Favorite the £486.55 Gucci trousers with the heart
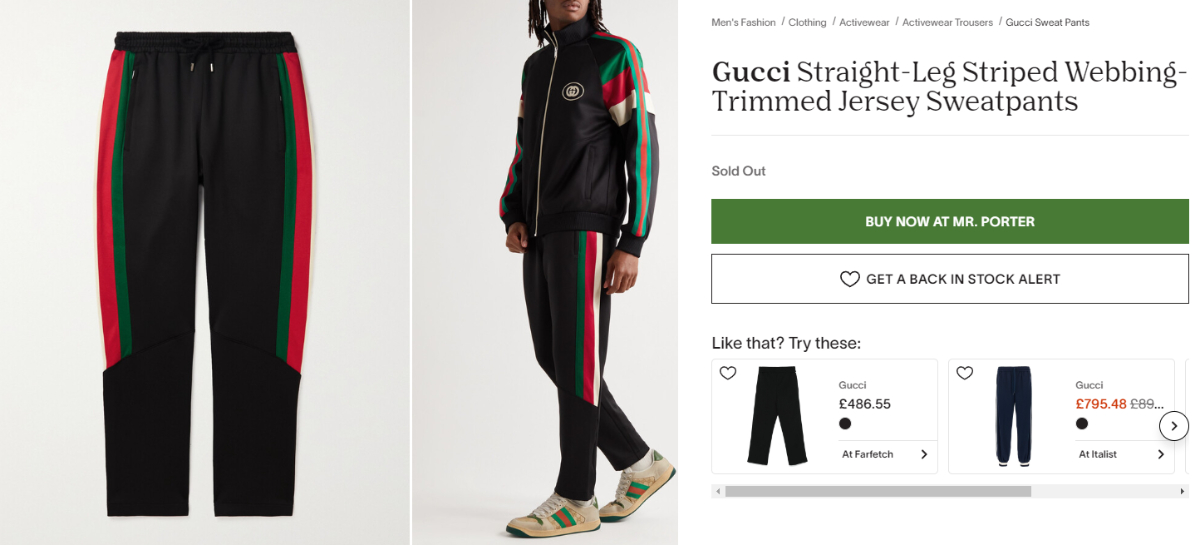Viewport: 1200px width, 545px height. tap(728, 373)
